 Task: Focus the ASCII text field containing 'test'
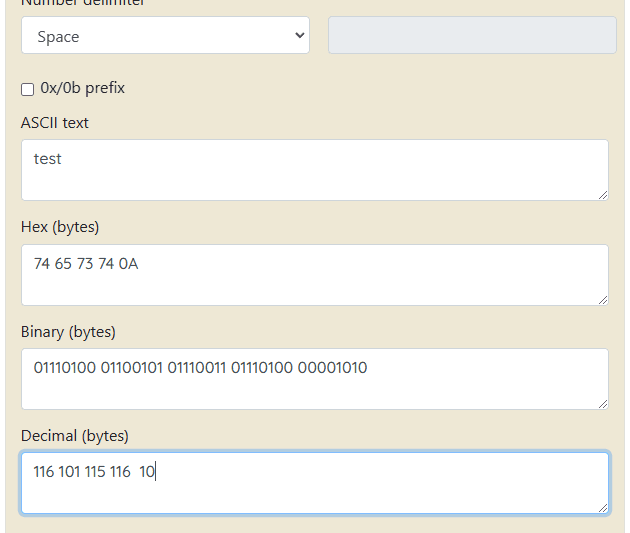click(x=314, y=169)
